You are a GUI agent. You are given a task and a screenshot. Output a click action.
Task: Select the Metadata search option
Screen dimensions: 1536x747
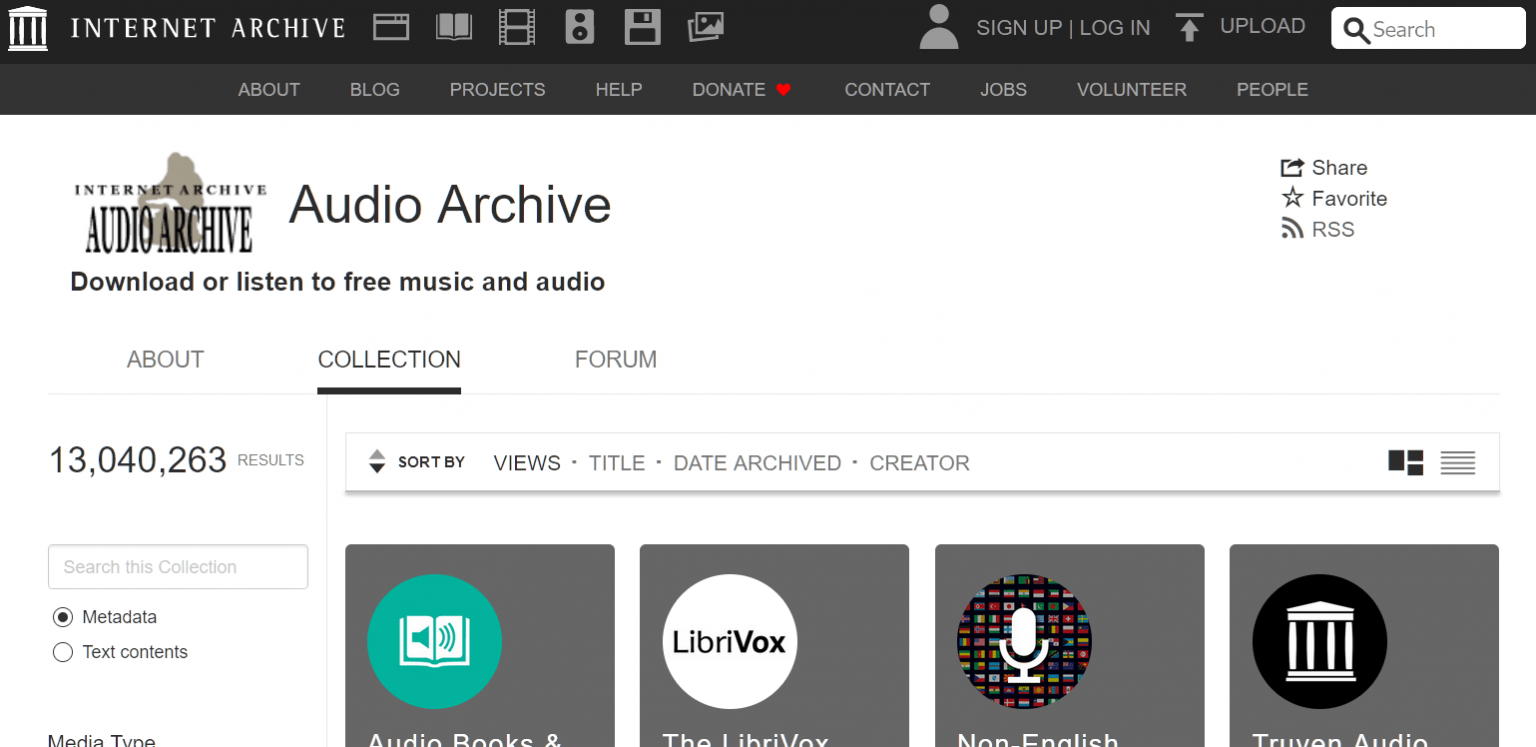click(62, 617)
